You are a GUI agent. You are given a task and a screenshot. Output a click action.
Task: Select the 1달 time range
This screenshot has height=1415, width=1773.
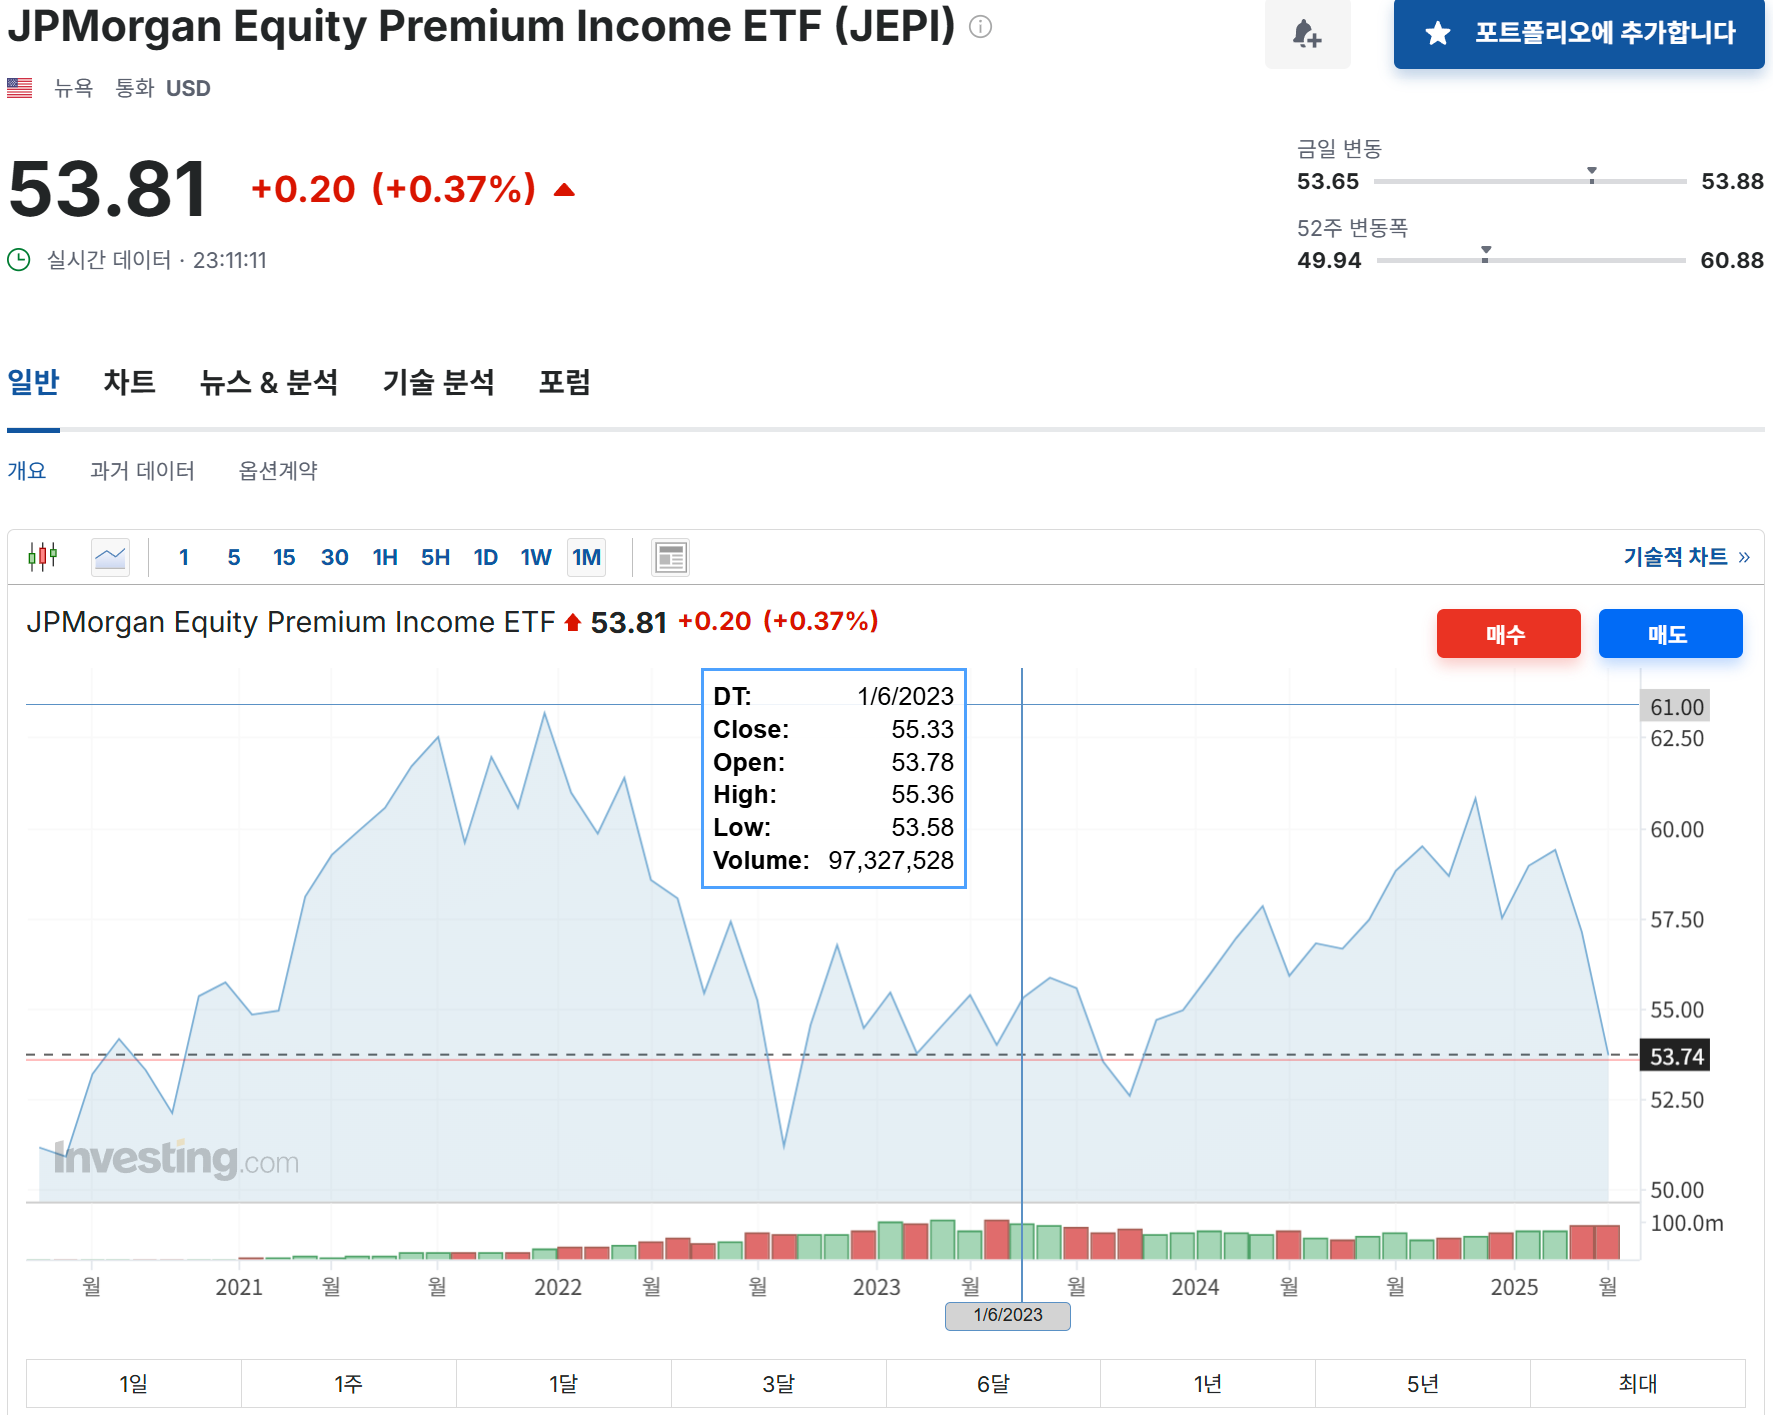point(563,1384)
